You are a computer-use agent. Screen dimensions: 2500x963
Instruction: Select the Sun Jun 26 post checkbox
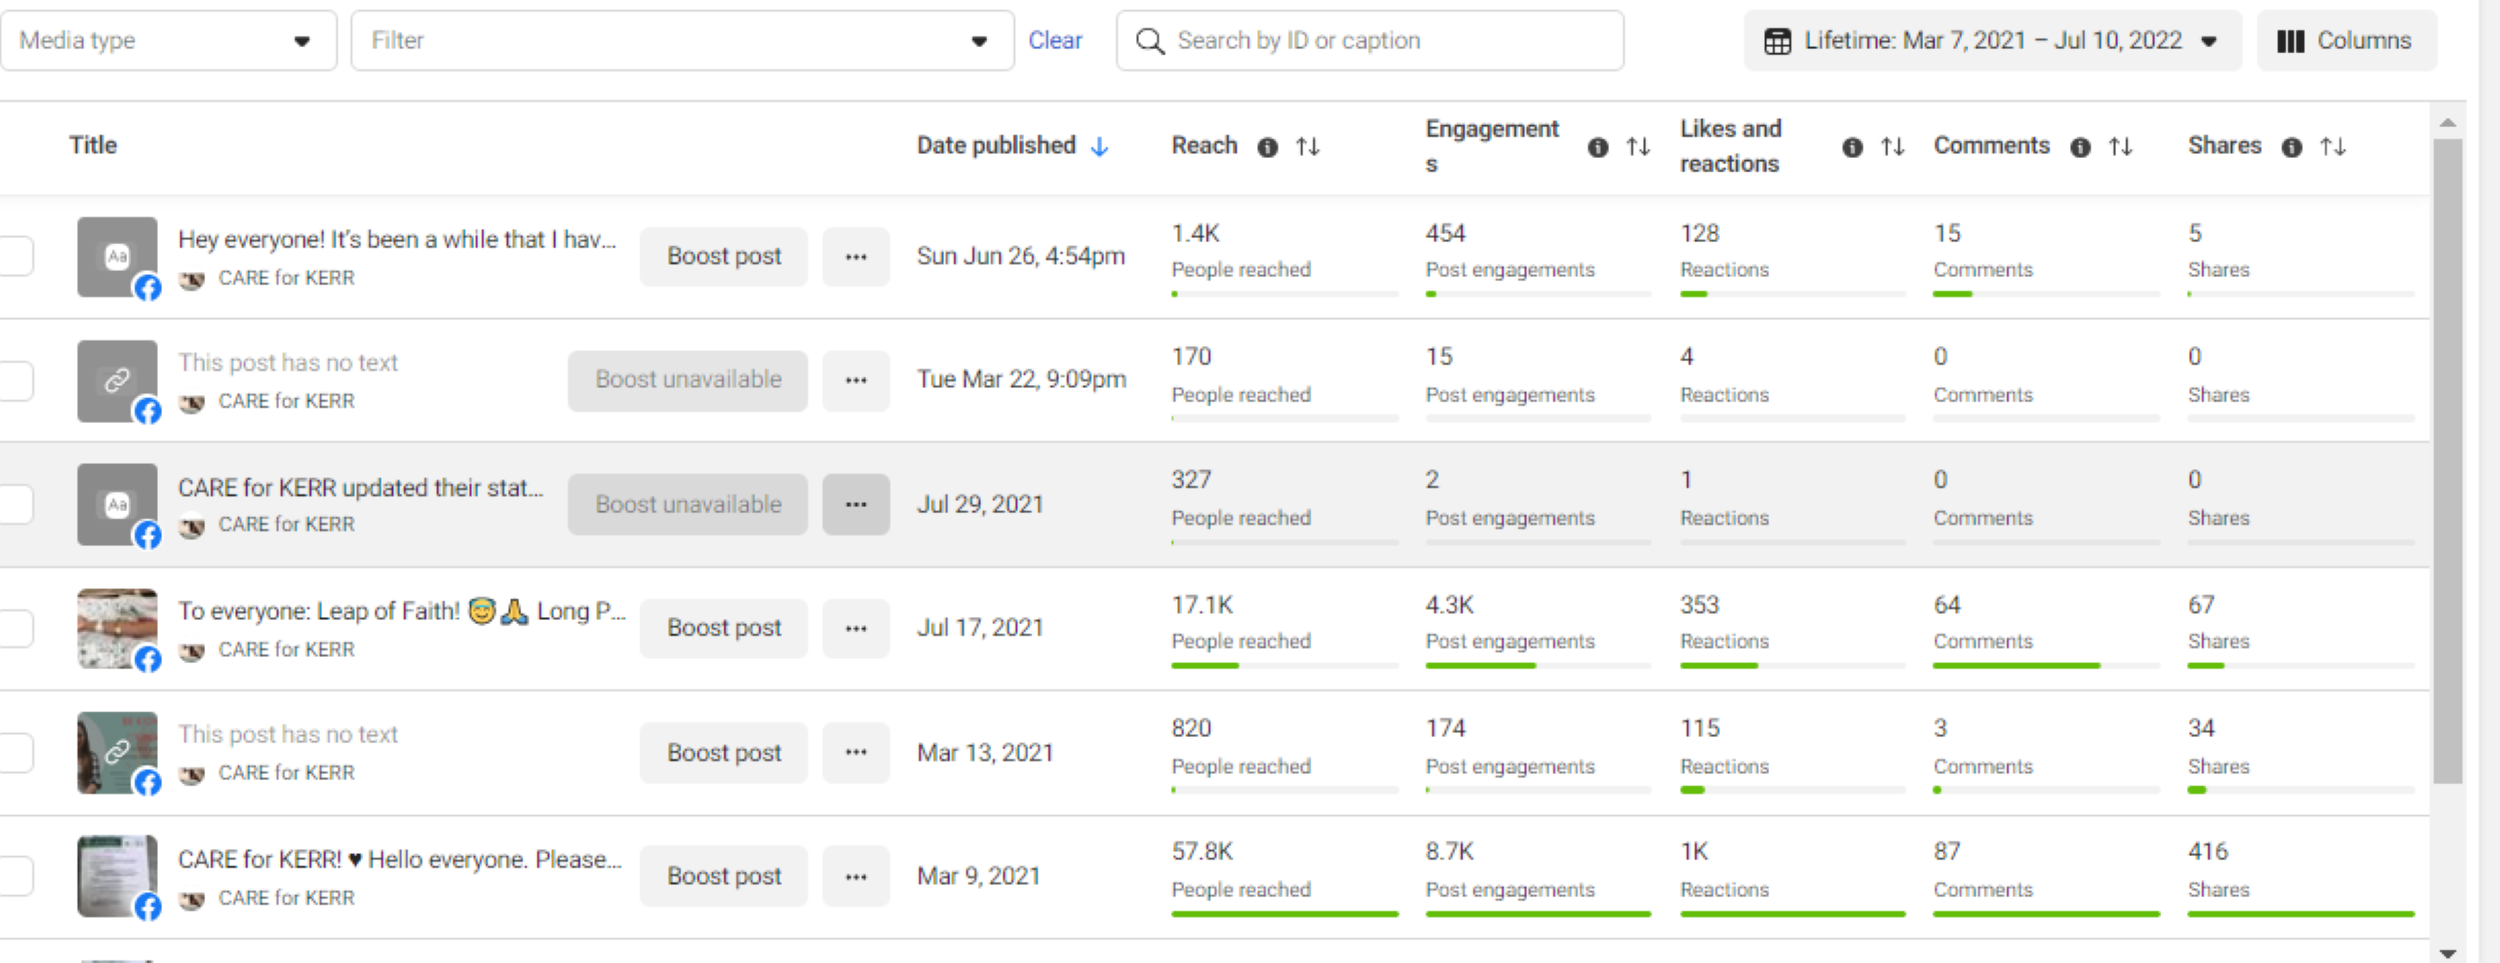(x=16, y=256)
